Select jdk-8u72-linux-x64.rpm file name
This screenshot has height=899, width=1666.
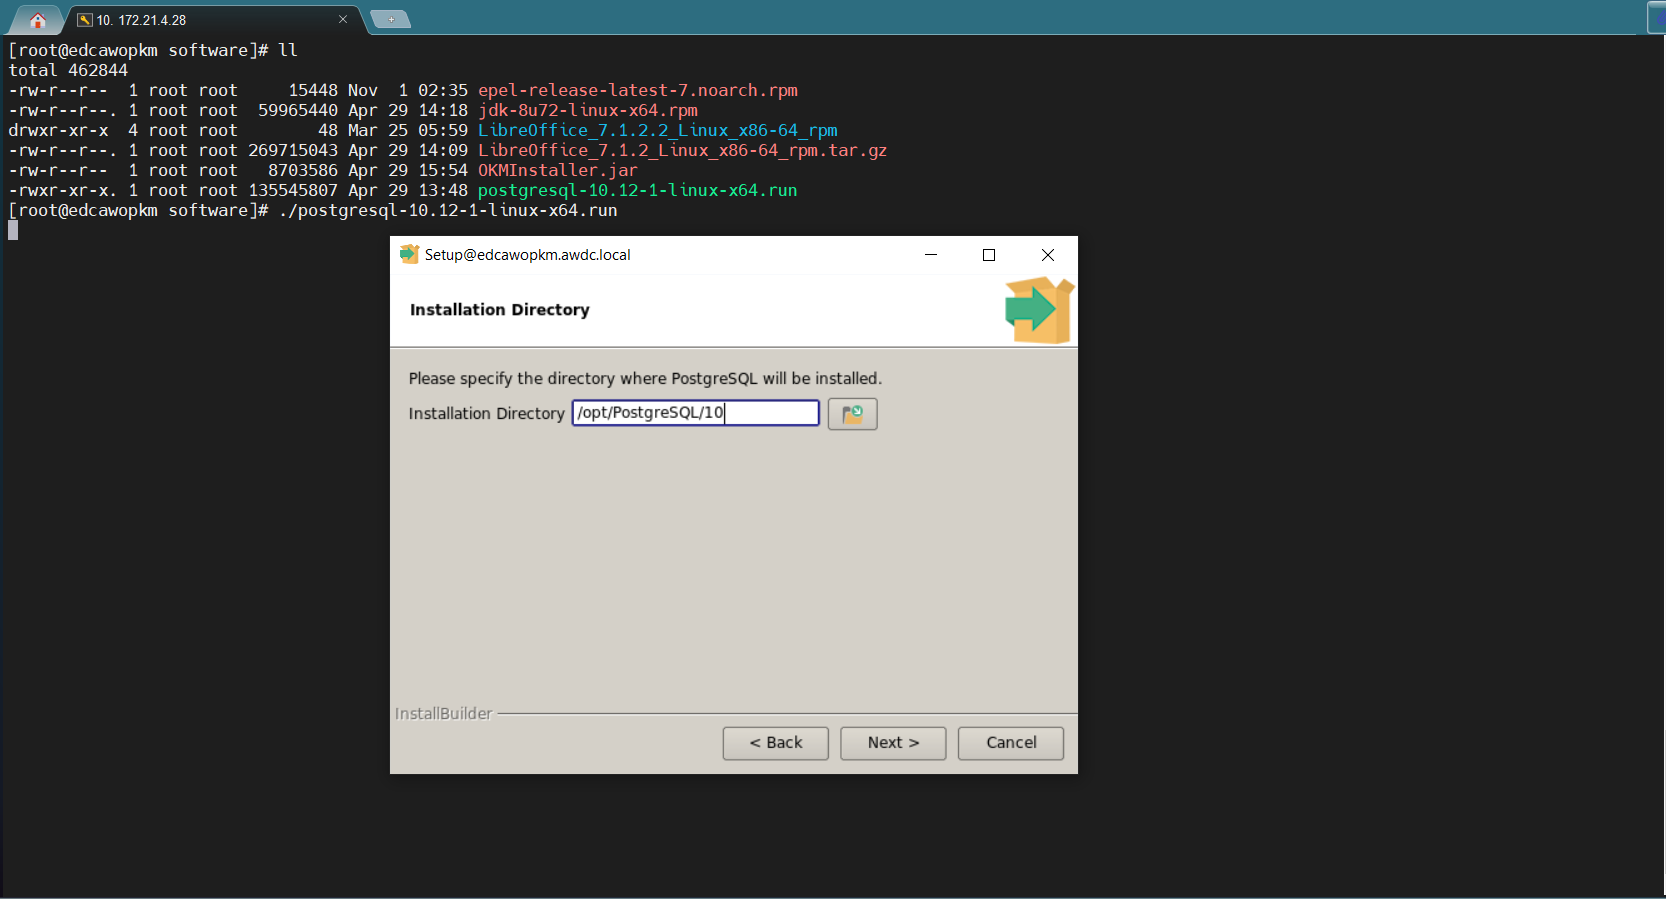588,110
